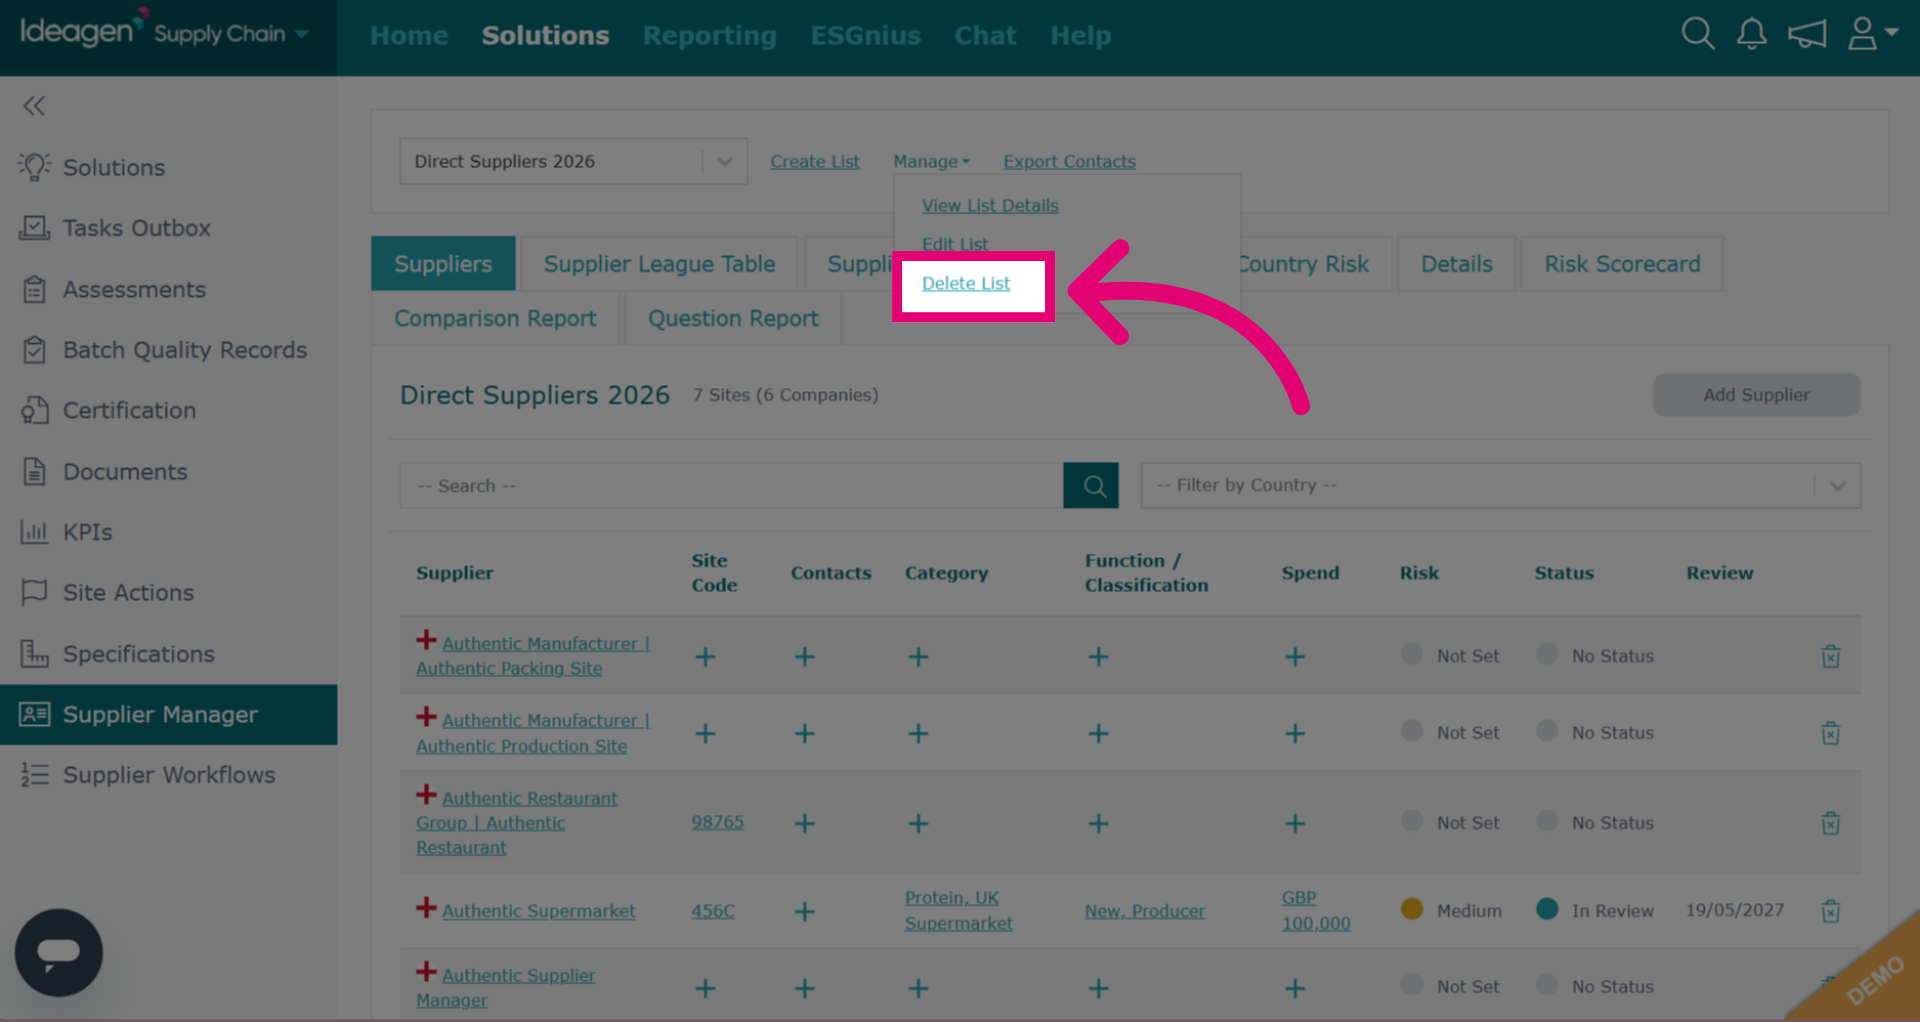Screen dimensions: 1920x1022
Task: Open Help in top navigation
Action: pos(1080,35)
